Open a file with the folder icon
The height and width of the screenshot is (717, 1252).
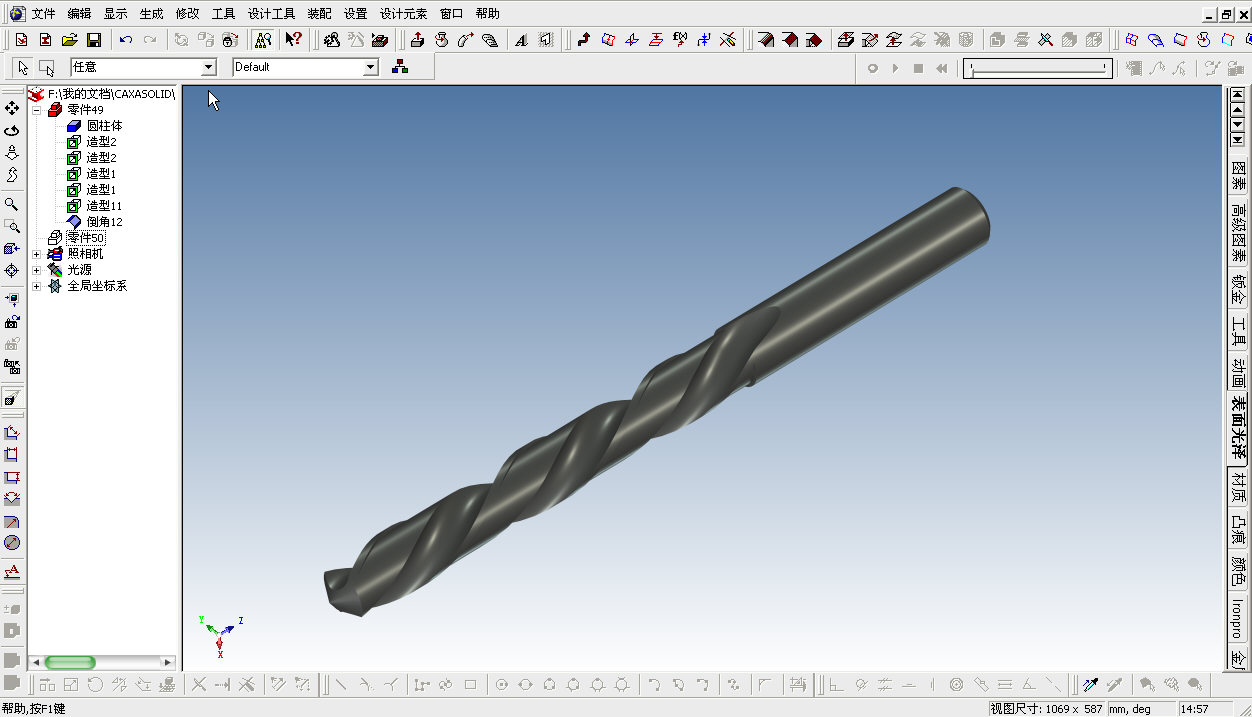[x=69, y=40]
